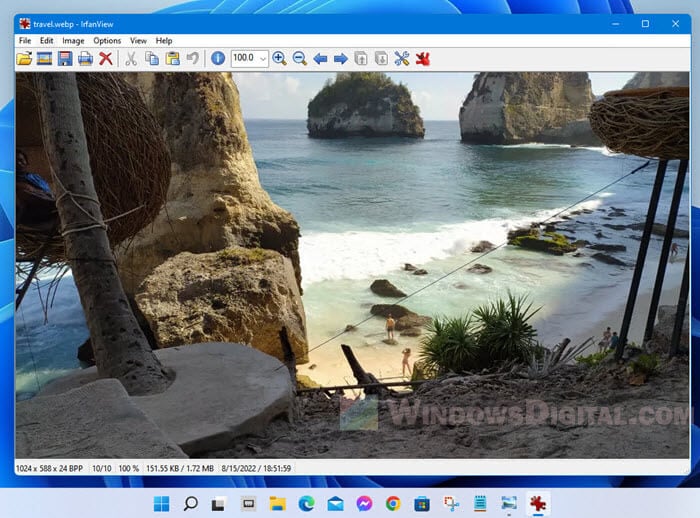700x518 pixels.
Task: Open settings via the wrench and screwdriver icon
Action: click(x=402, y=58)
